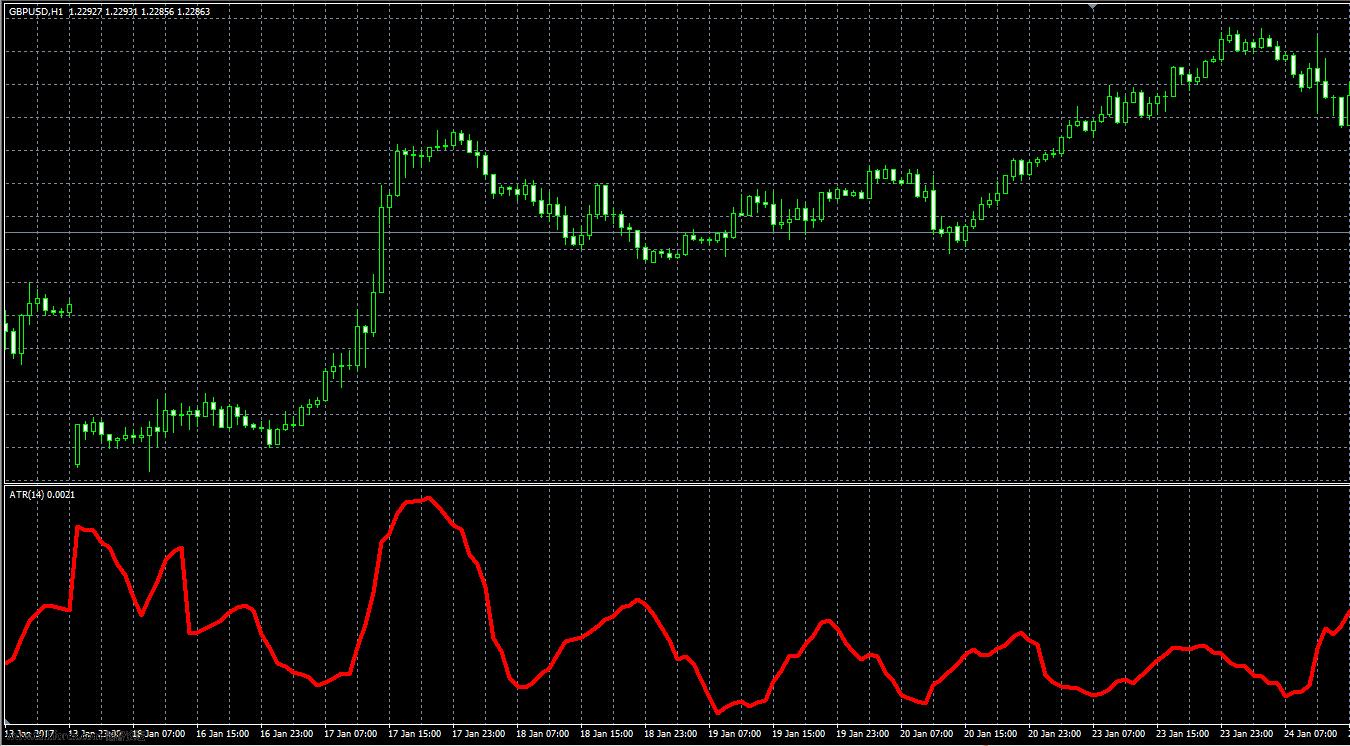This screenshot has height=746, width=1350.
Task: Click the 20 Jan 15:00 time label
Action: (992, 734)
